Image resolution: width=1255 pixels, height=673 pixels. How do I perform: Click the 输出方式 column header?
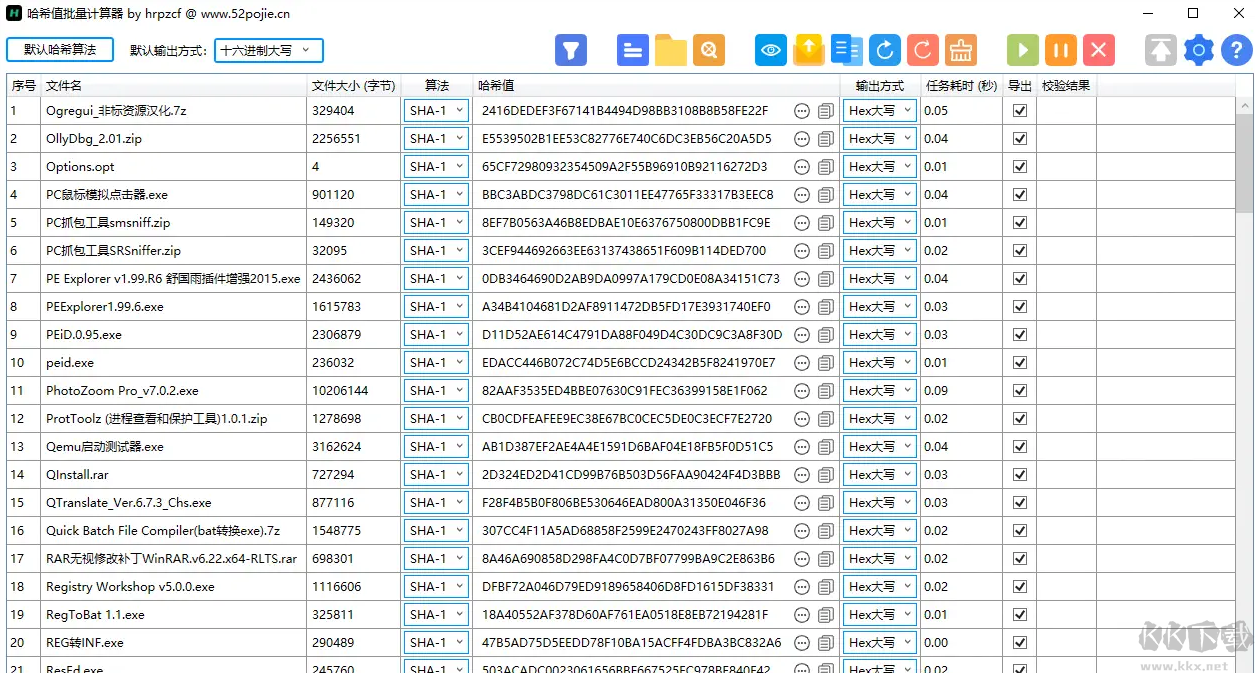[x=880, y=86]
